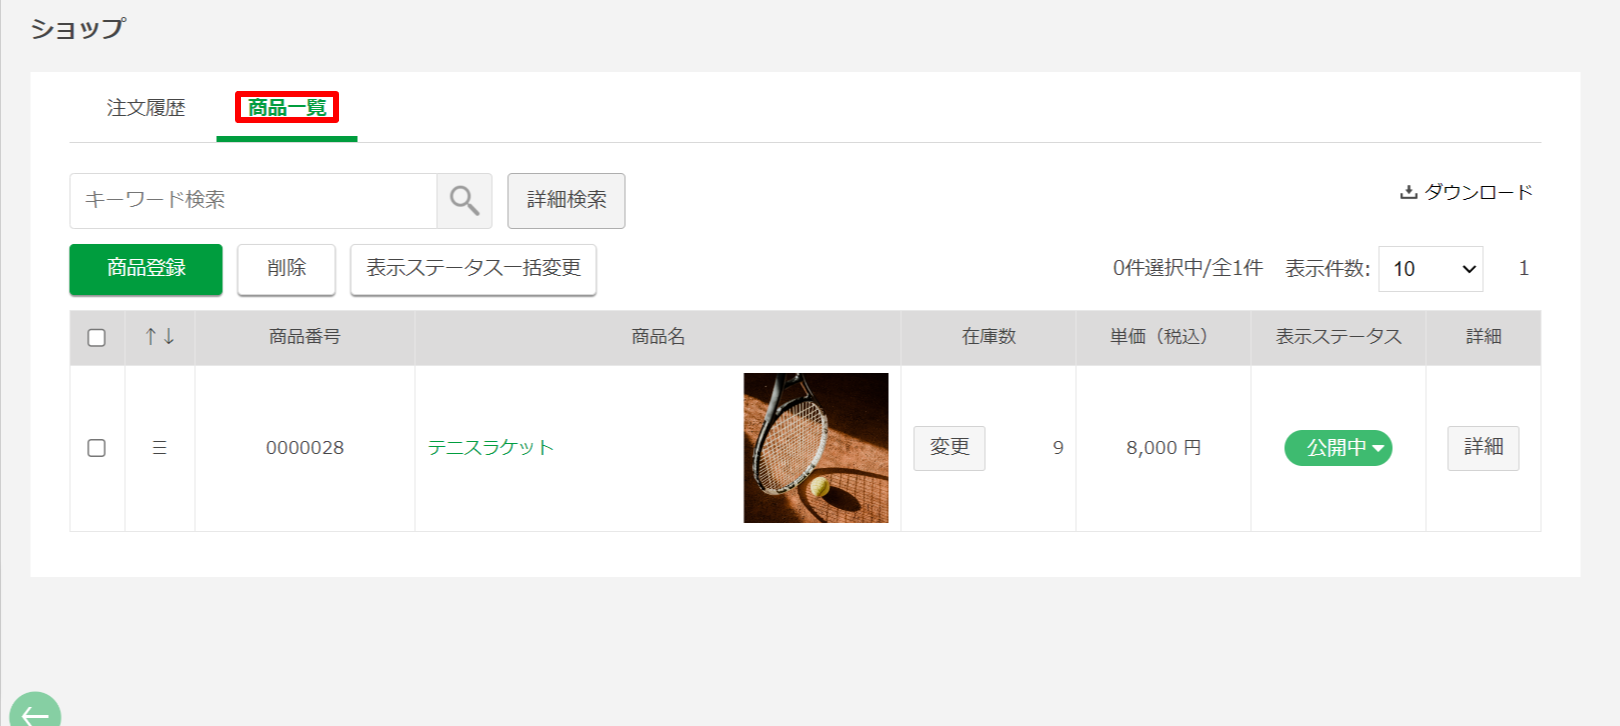Image resolution: width=1620 pixels, height=726 pixels.
Task: Tick the select-all checkbox in the header
Action: (97, 338)
